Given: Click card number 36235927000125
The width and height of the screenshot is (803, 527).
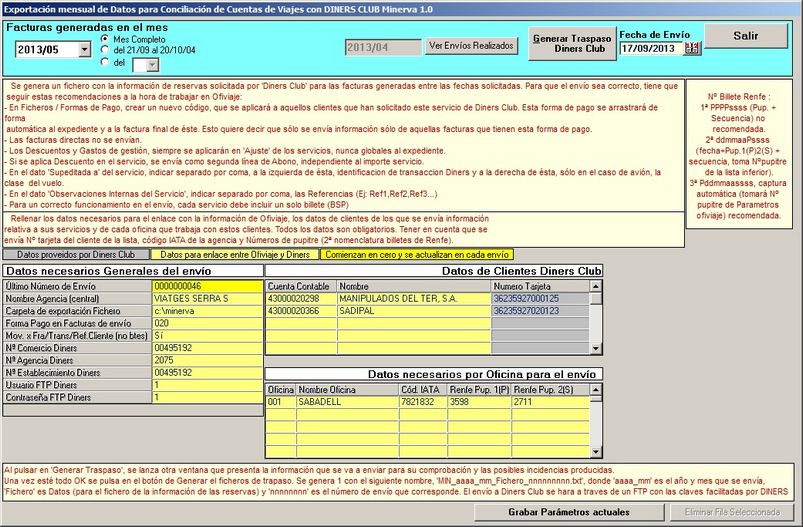Looking at the screenshot, I should [540, 299].
